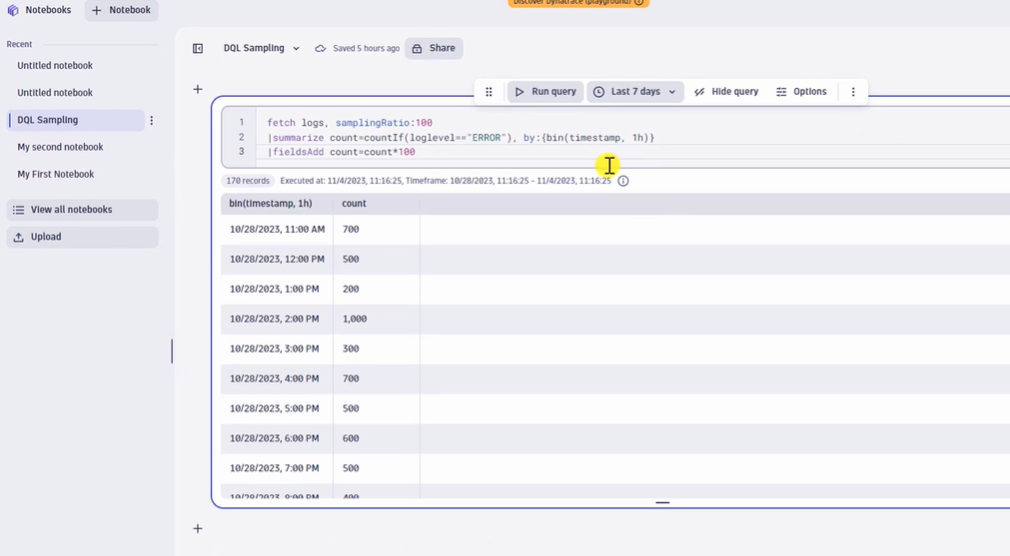
Task: Run the query
Action: (x=546, y=91)
